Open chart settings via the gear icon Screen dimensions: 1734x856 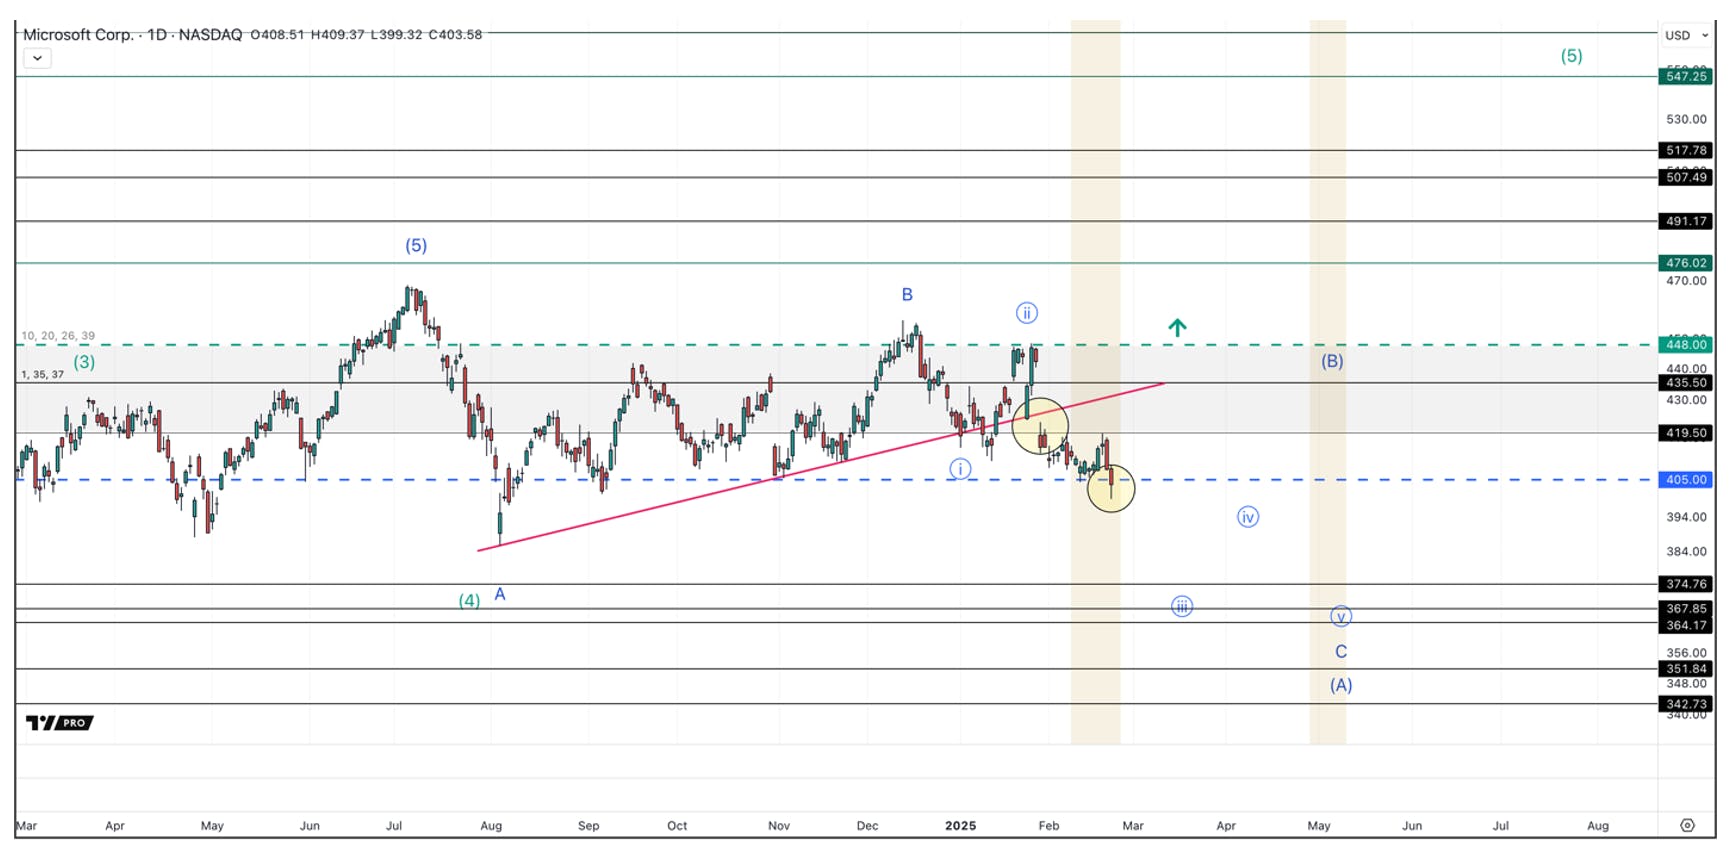(1687, 825)
